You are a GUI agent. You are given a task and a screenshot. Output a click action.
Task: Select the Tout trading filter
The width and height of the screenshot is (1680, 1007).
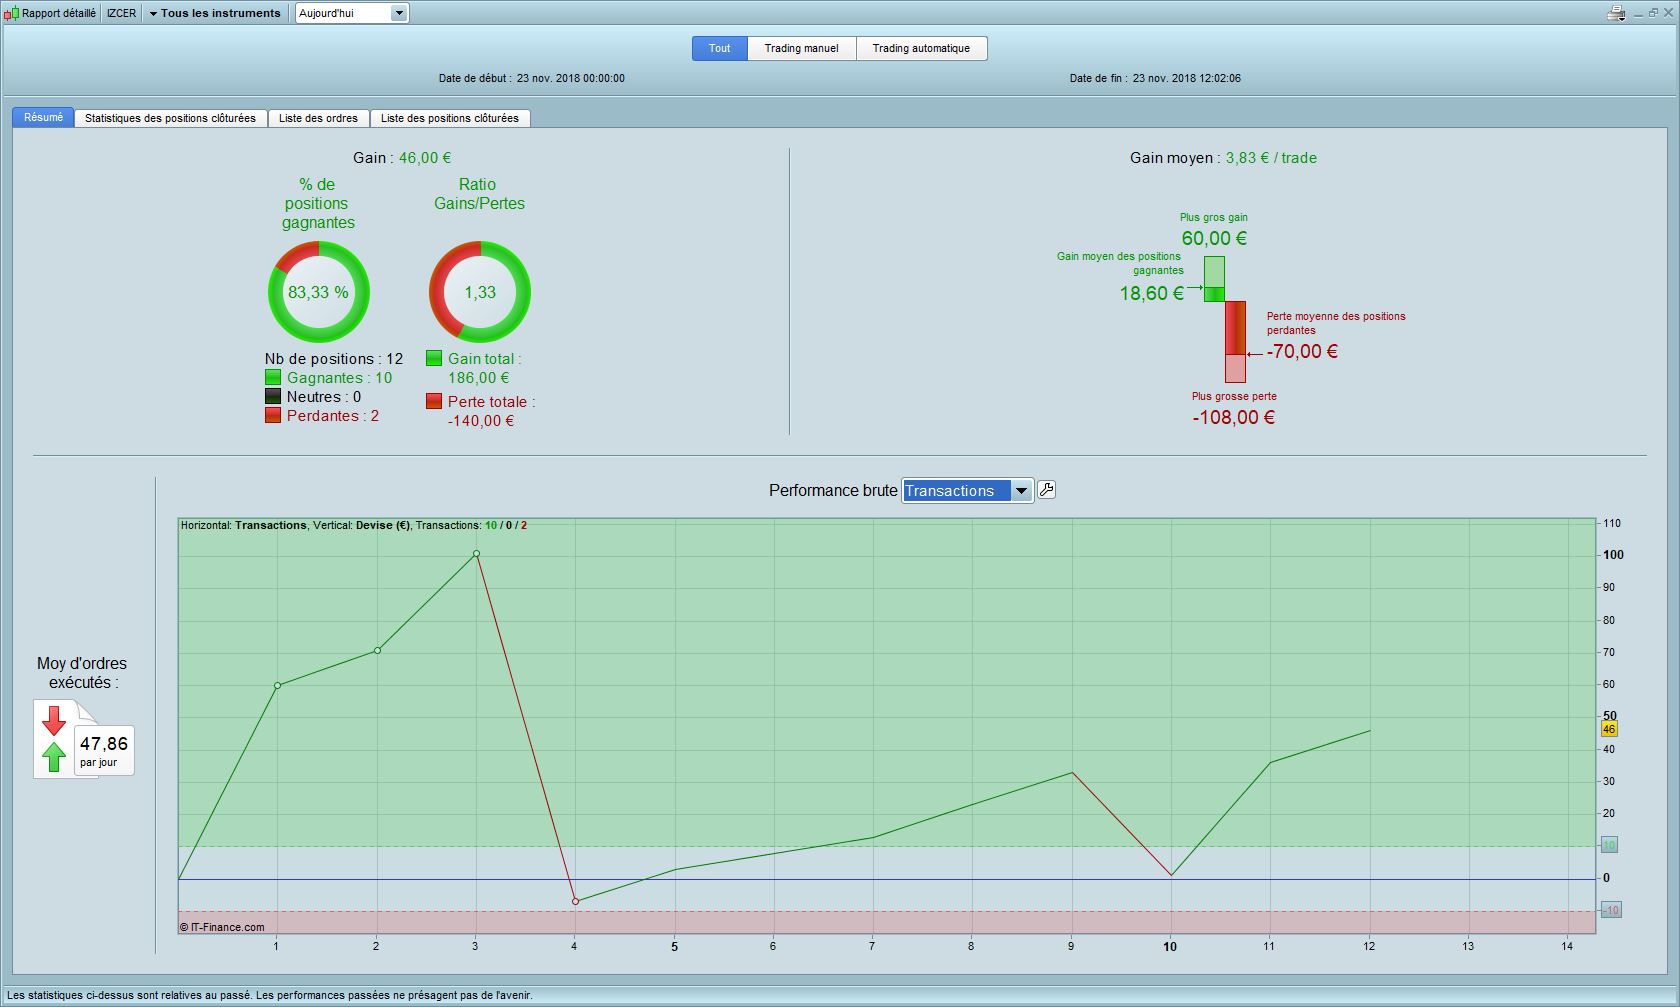click(x=719, y=48)
